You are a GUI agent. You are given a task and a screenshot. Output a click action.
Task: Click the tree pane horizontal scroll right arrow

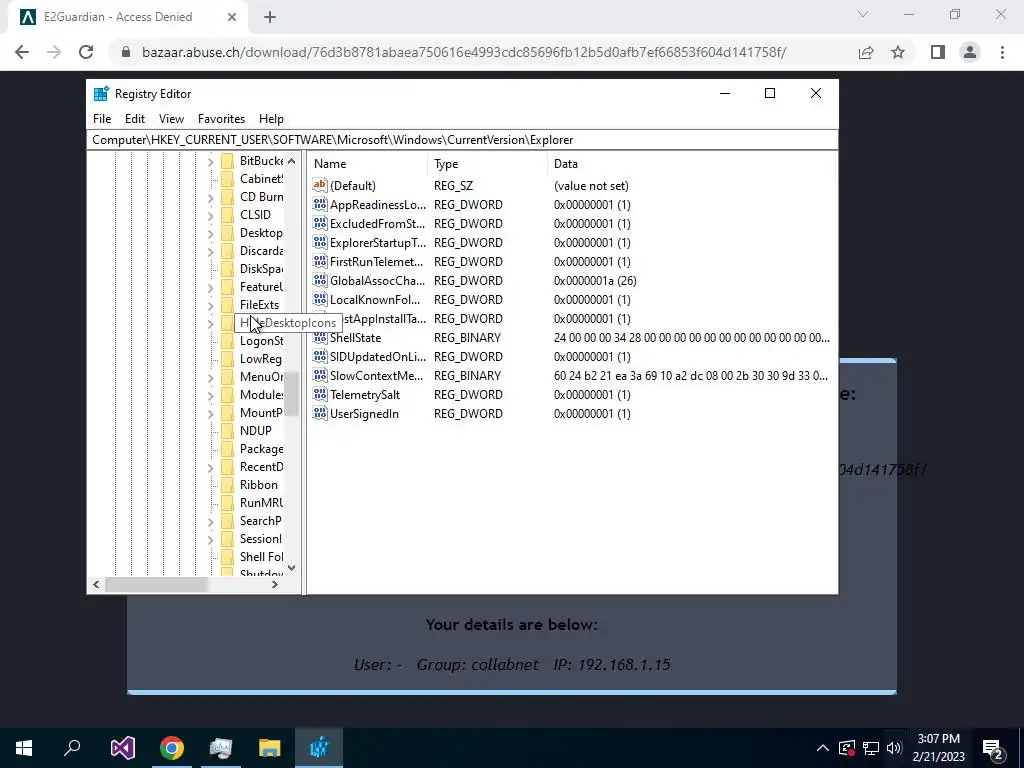275,584
